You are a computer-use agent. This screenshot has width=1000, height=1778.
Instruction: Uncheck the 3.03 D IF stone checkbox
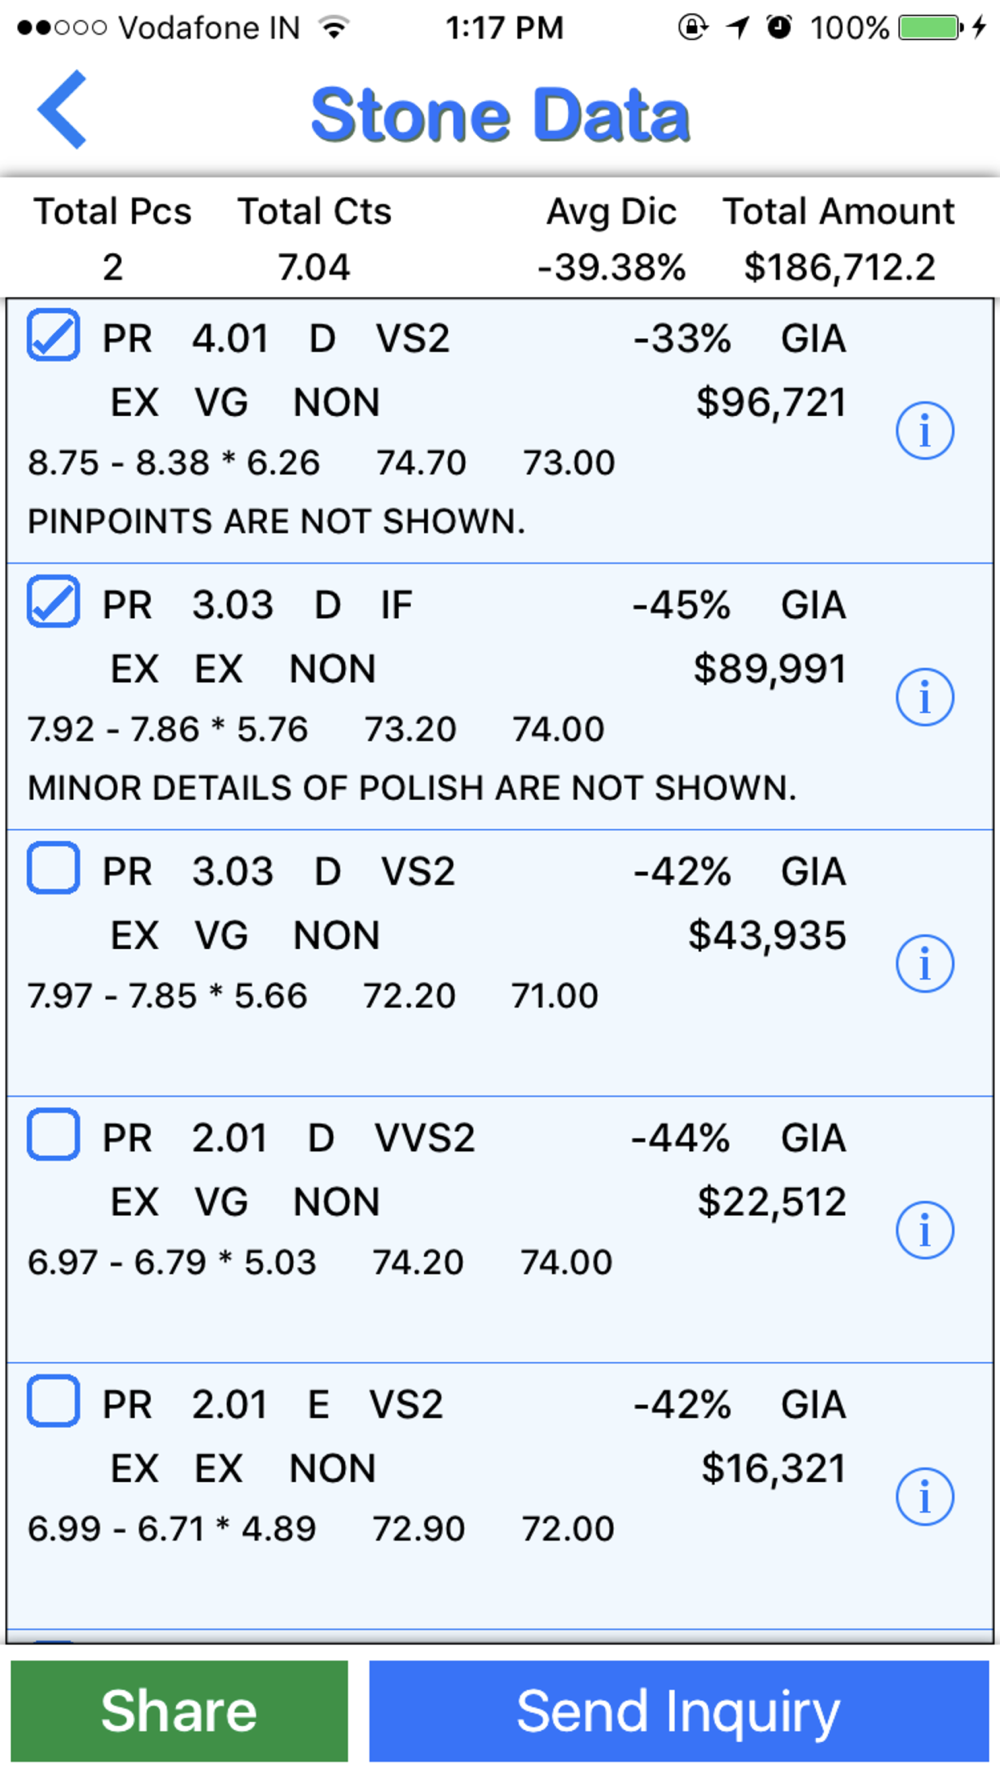click(53, 601)
